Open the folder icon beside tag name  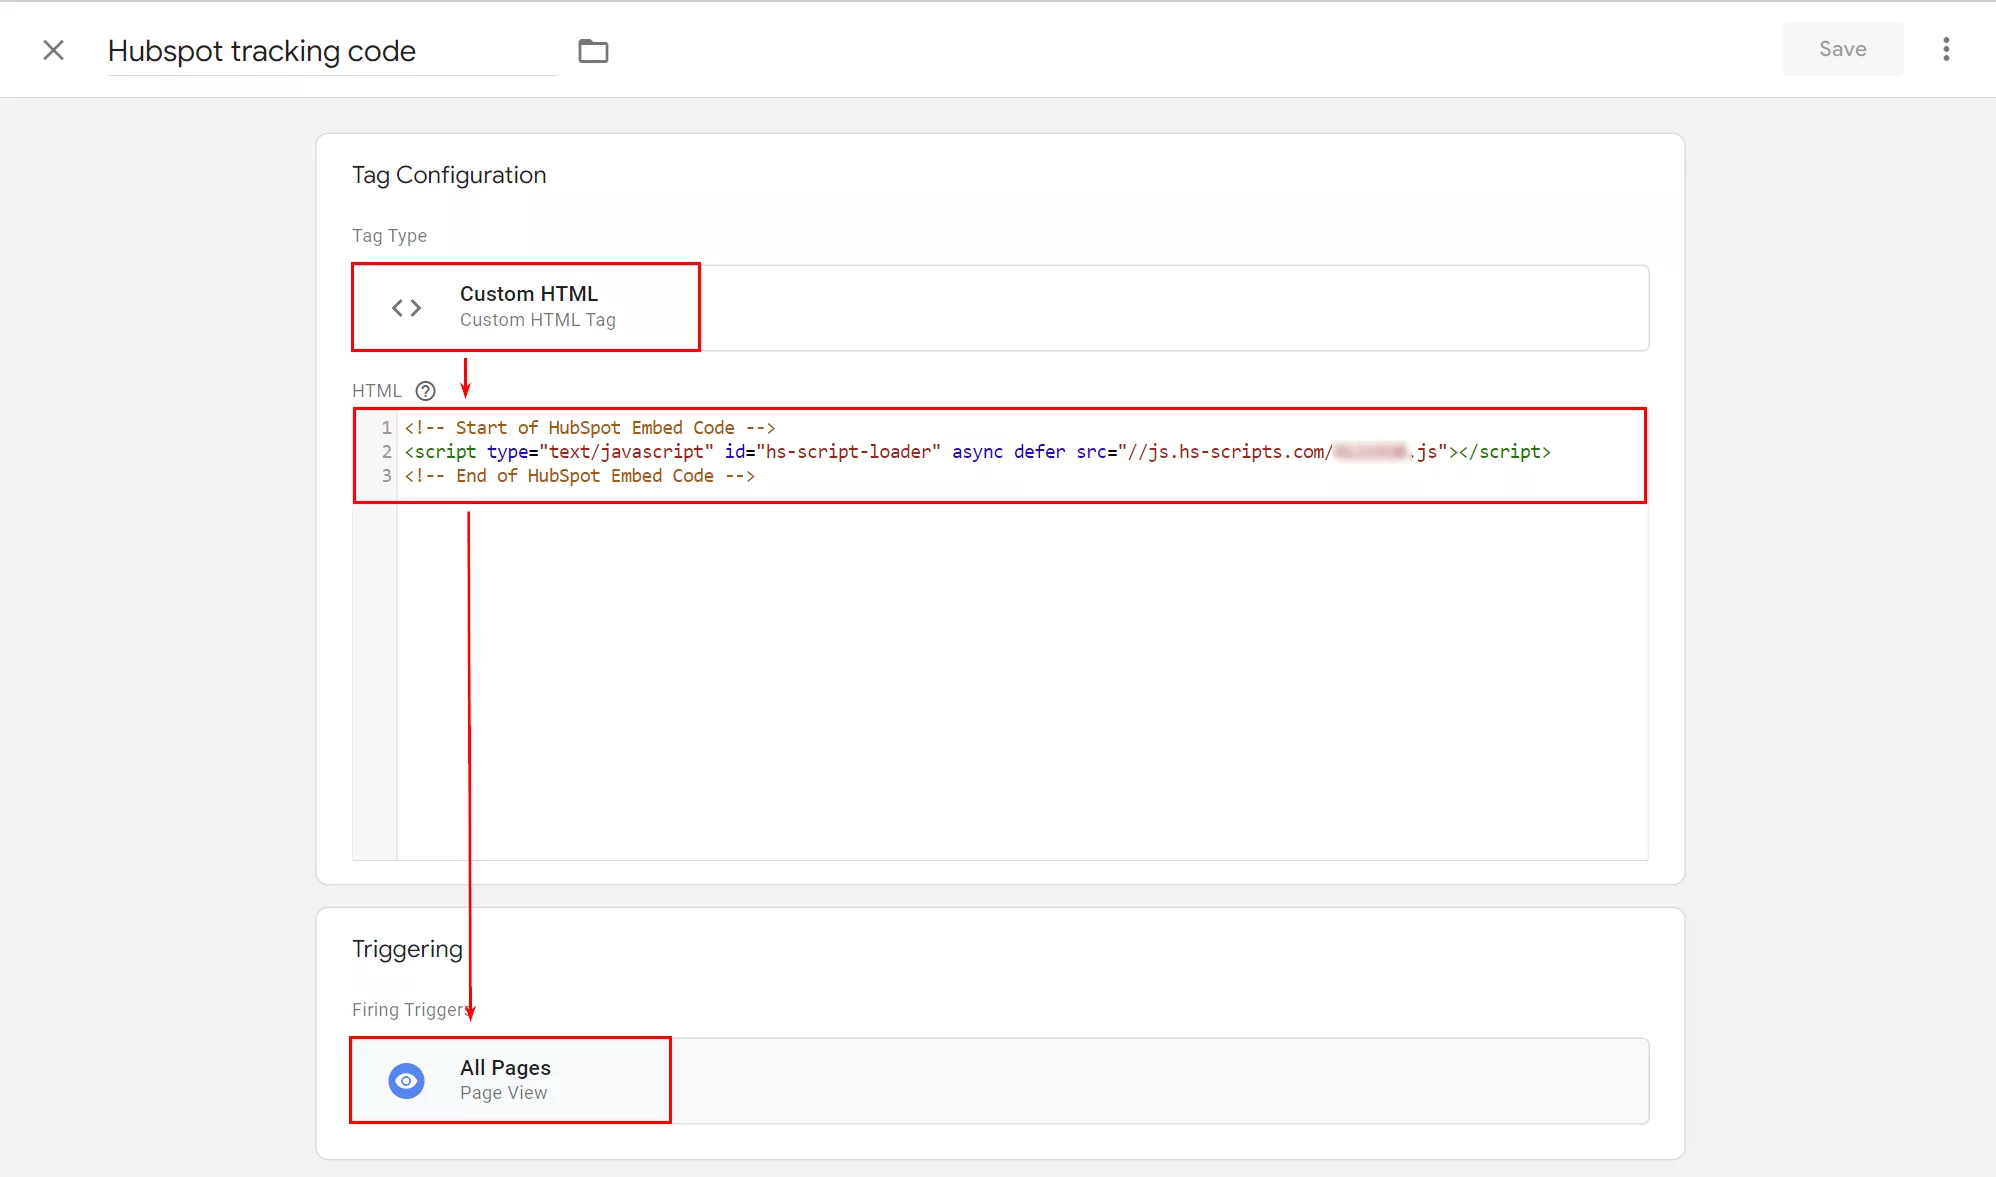click(x=593, y=51)
